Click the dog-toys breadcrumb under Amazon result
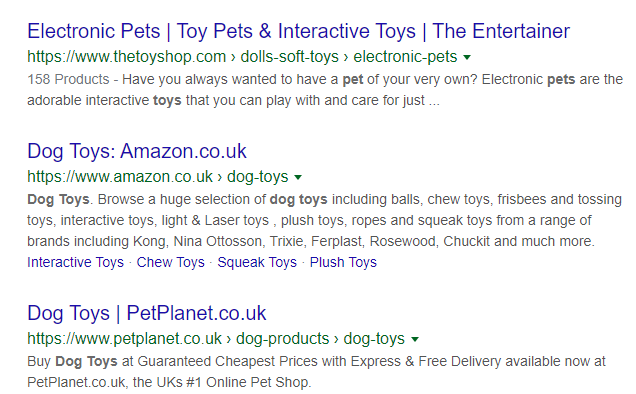The height and width of the screenshot is (394, 636). coord(258,177)
